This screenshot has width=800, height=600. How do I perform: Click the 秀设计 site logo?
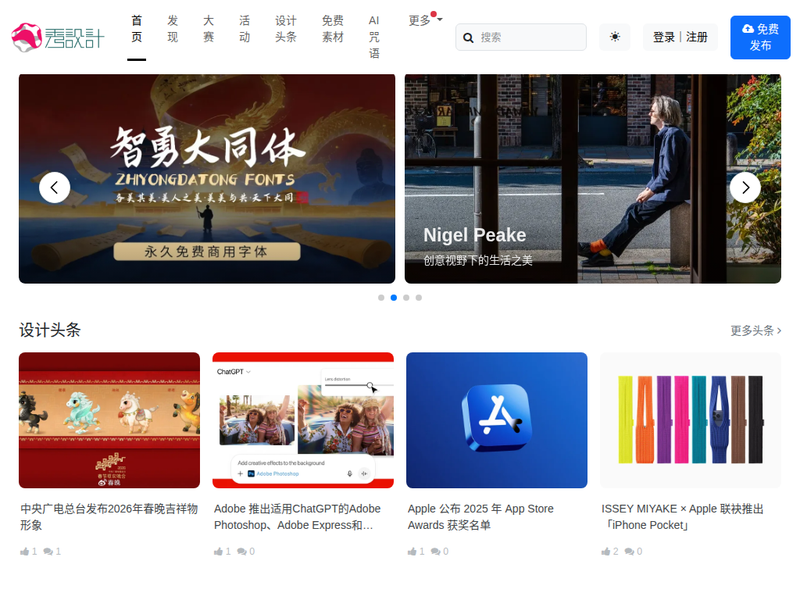tap(57, 37)
